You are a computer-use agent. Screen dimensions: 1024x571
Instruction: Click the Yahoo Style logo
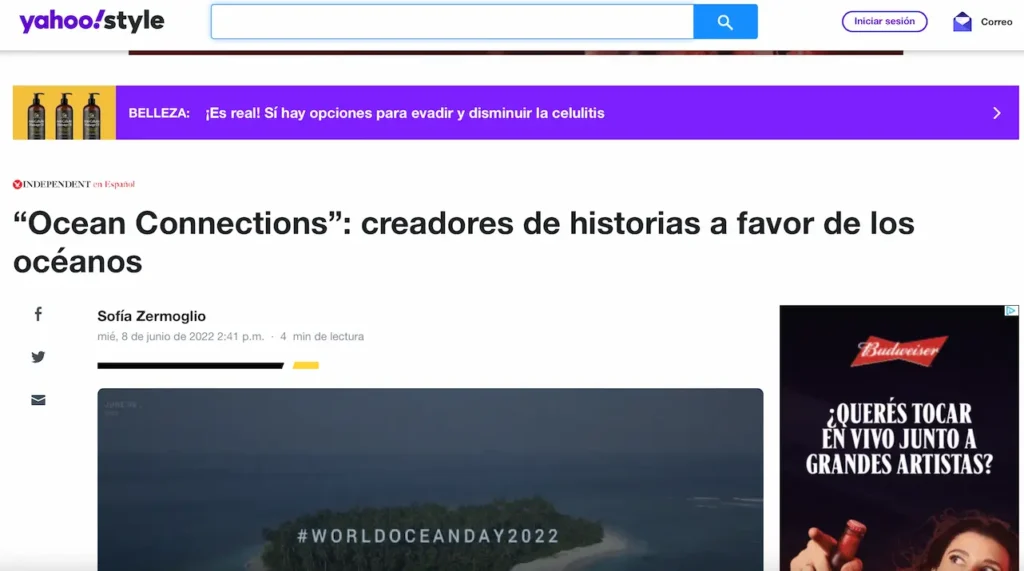91,21
